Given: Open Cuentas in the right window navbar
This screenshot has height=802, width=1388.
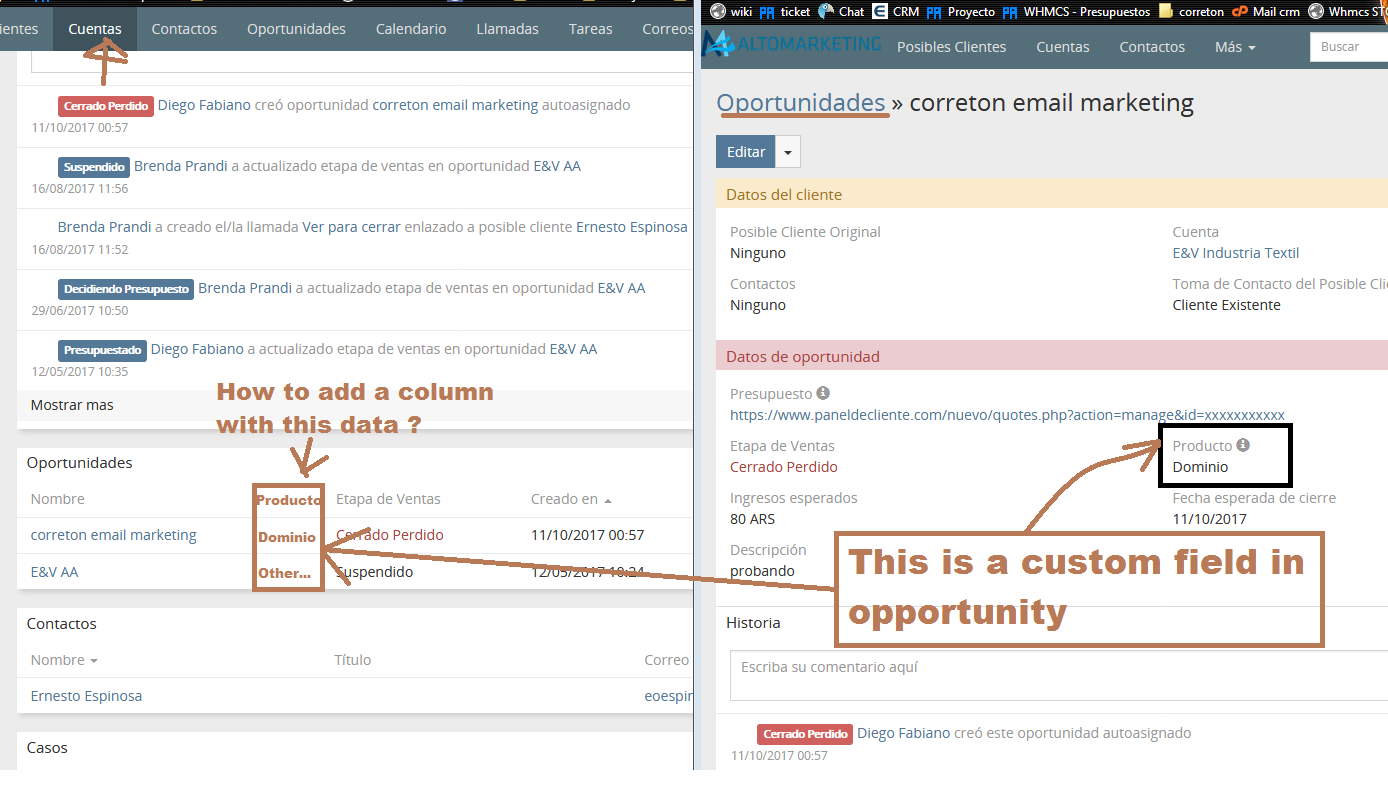Looking at the screenshot, I should [x=1062, y=47].
